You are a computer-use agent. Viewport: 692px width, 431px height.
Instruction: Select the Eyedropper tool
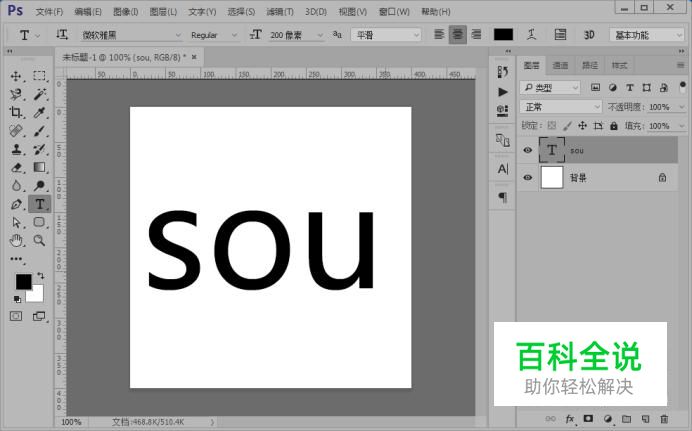(39, 112)
